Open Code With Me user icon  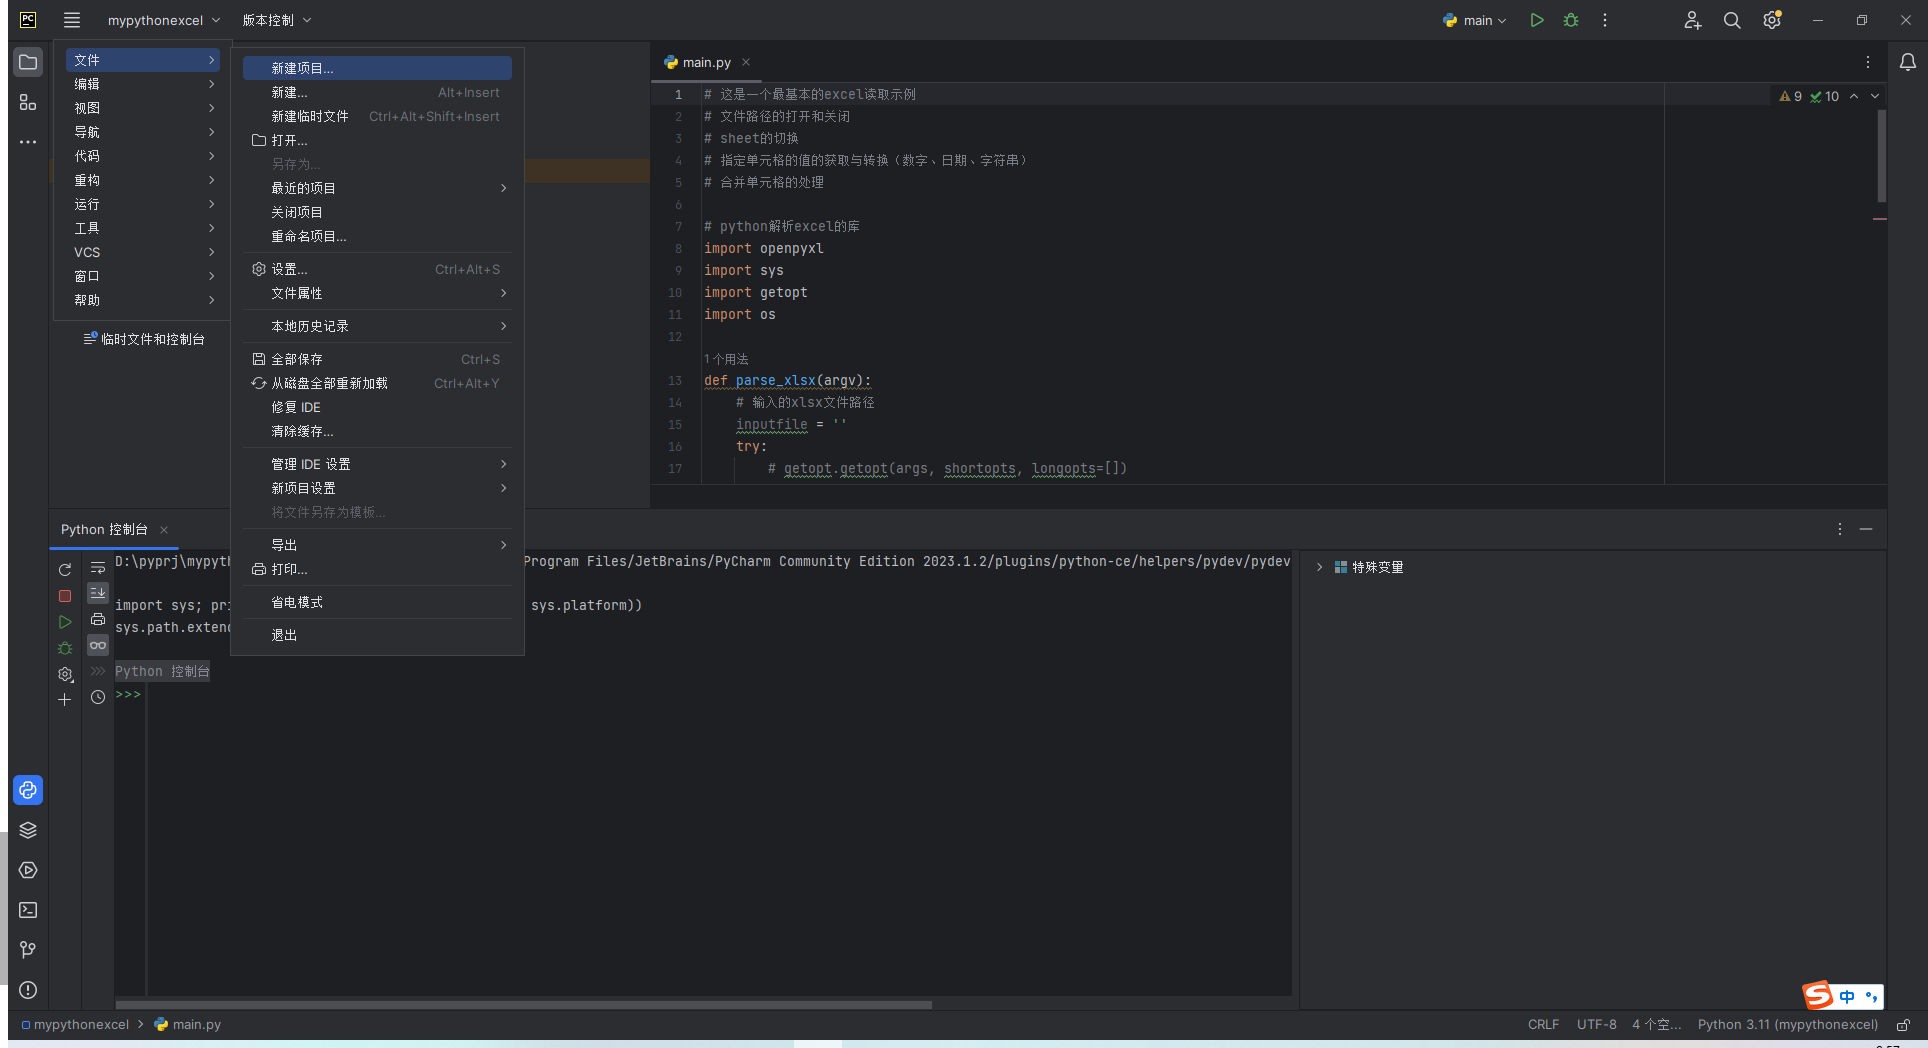[x=1692, y=20]
